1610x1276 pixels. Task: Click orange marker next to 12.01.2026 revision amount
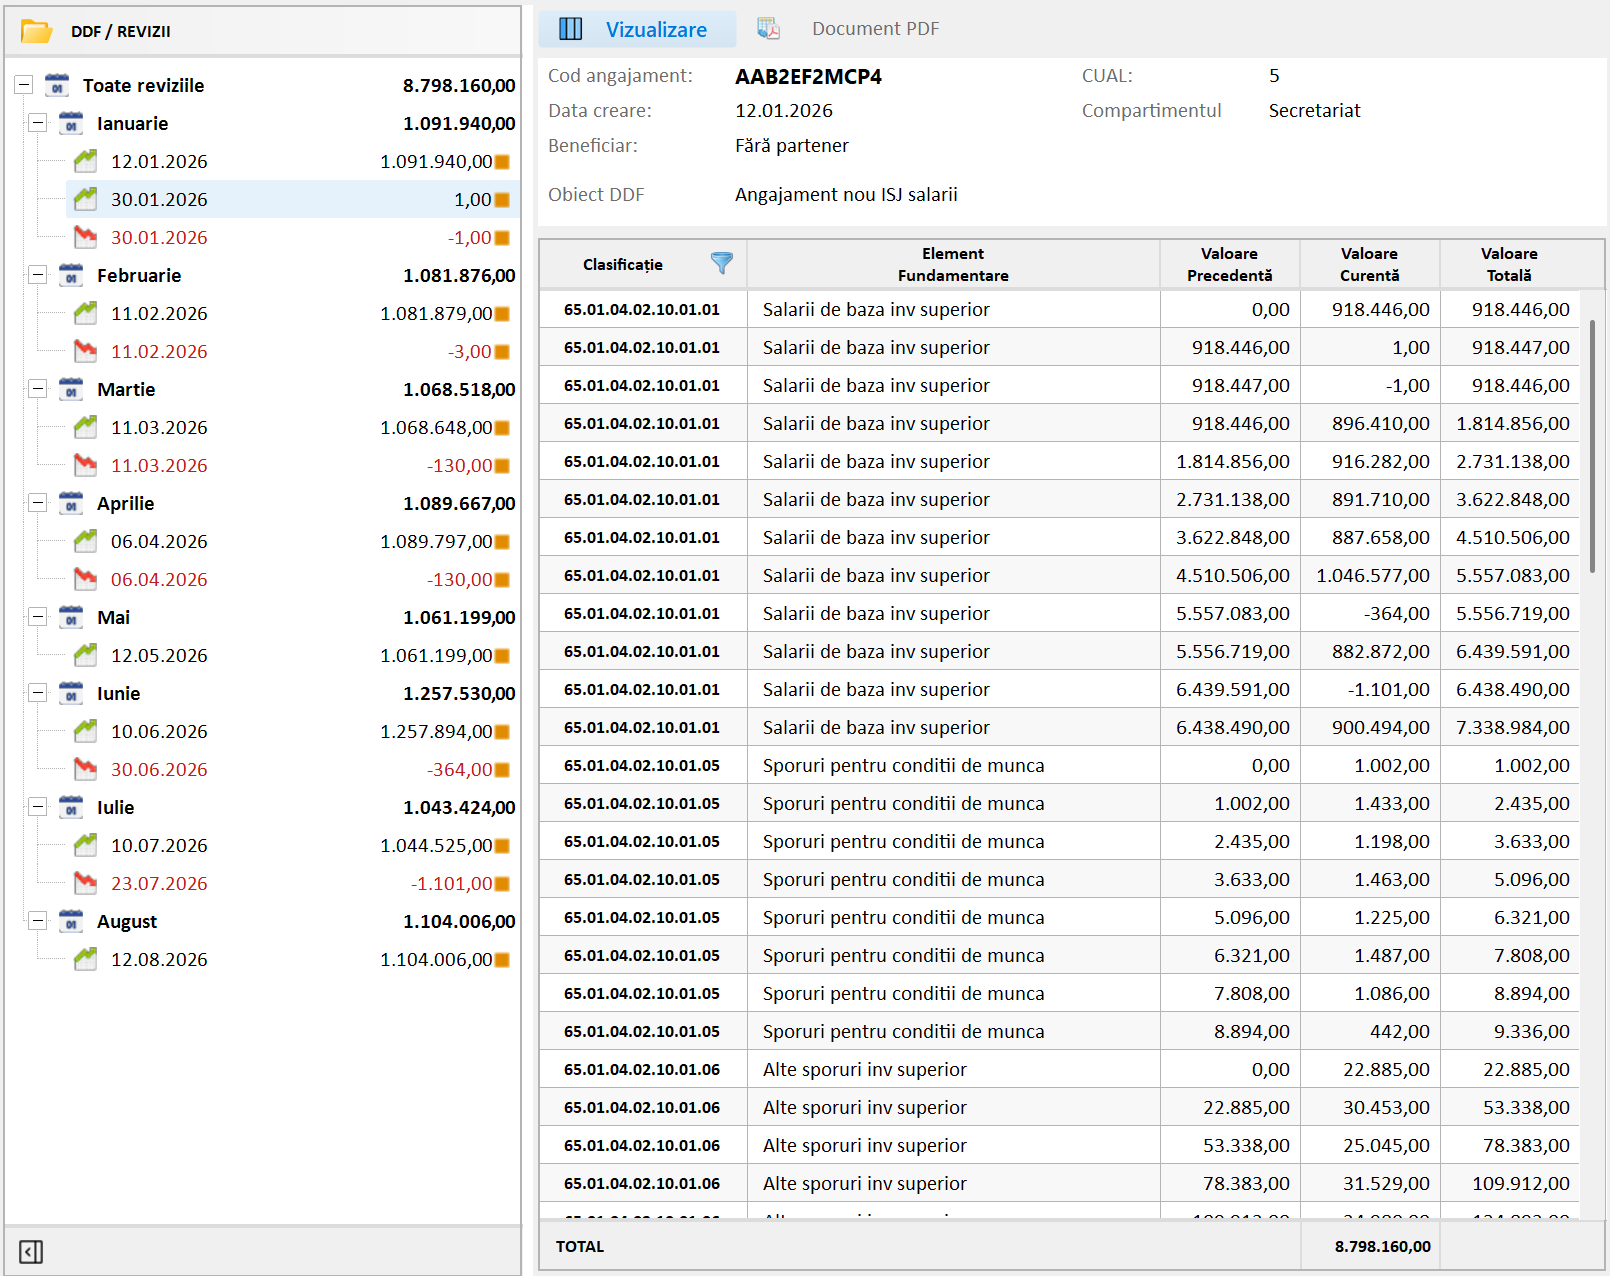click(x=502, y=162)
